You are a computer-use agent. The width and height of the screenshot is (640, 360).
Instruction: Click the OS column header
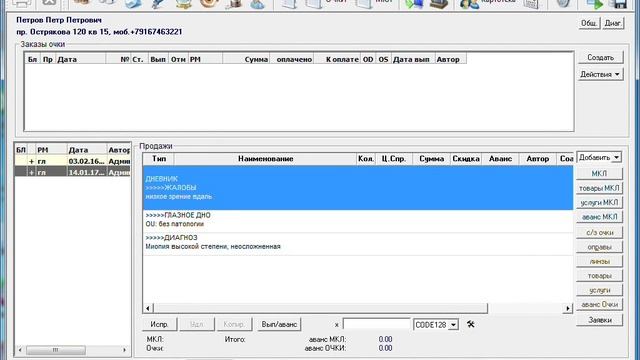[383, 59]
